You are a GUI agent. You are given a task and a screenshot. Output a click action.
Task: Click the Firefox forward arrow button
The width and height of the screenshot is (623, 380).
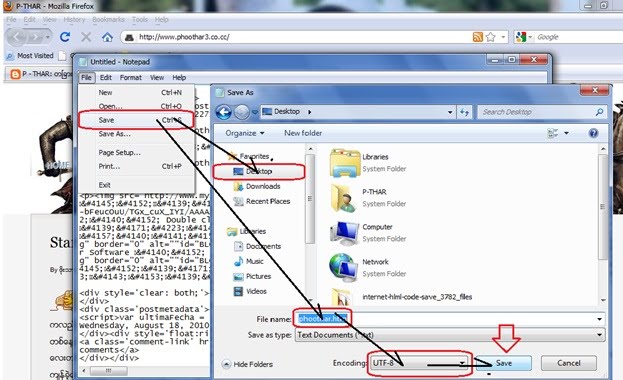36,37
